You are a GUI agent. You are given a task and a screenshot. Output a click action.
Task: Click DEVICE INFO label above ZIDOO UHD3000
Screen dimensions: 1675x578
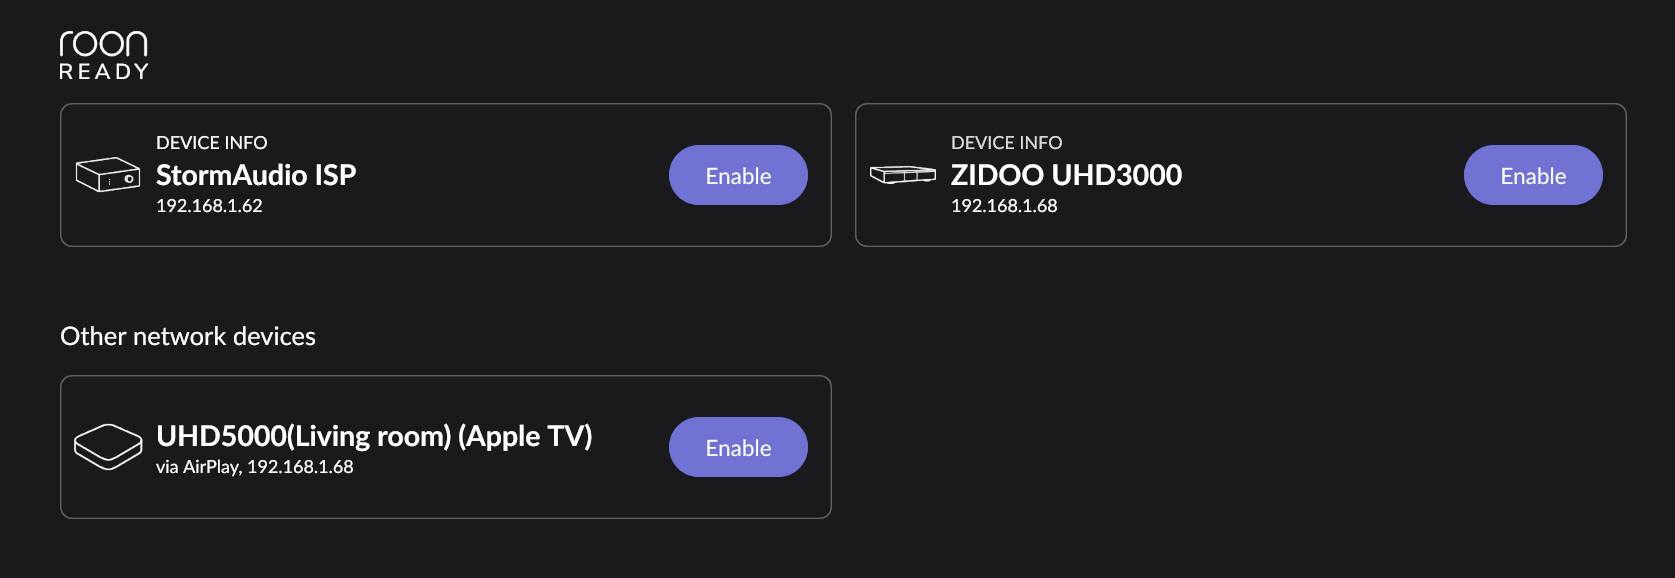[1007, 143]
